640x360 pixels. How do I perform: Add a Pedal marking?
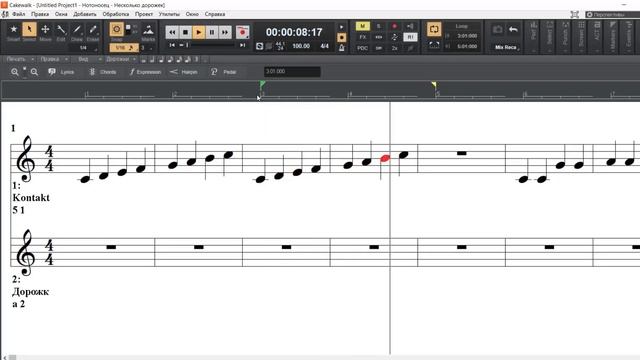pos(224,72)
